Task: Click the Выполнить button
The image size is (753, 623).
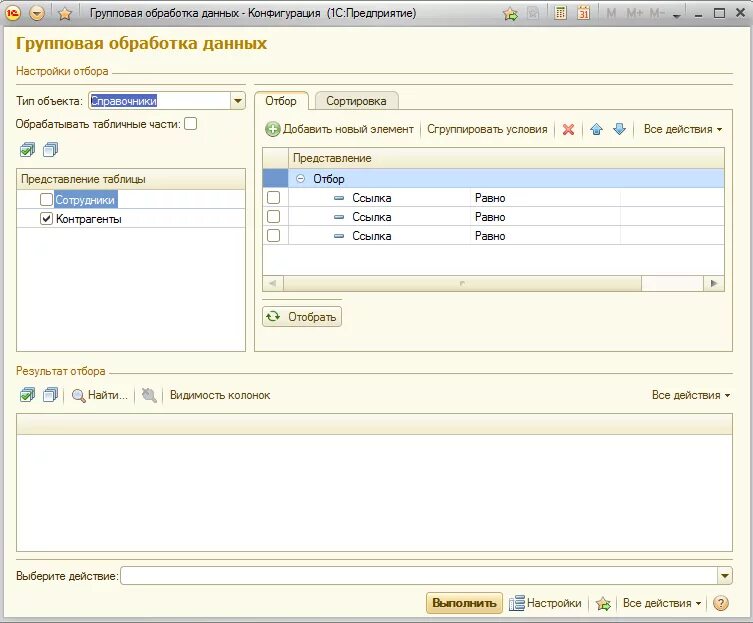Action: (x=464, y=603)
